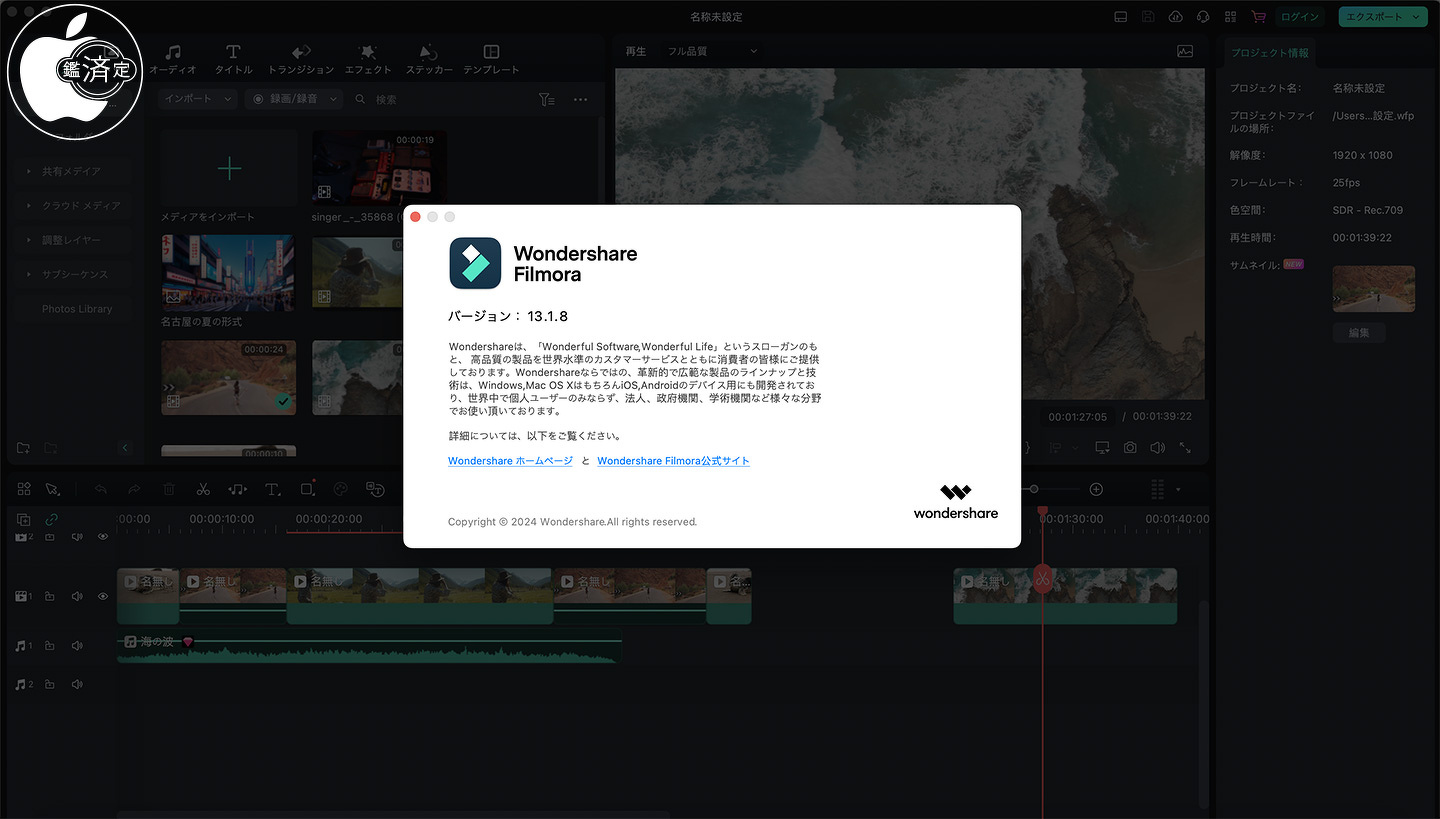Select Photos Library in the sidebar
Image resolution: width=1440 pixels, height=819 pixels.
pyautogui.click(x=77, y=309)
